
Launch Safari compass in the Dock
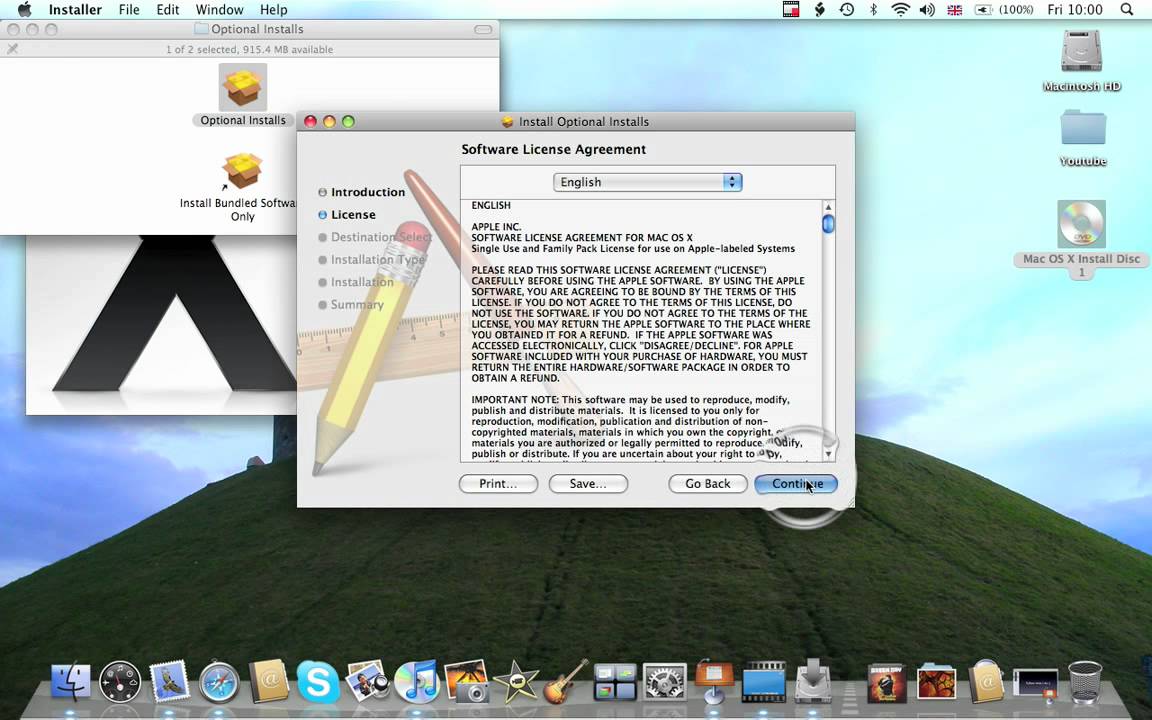219,683
